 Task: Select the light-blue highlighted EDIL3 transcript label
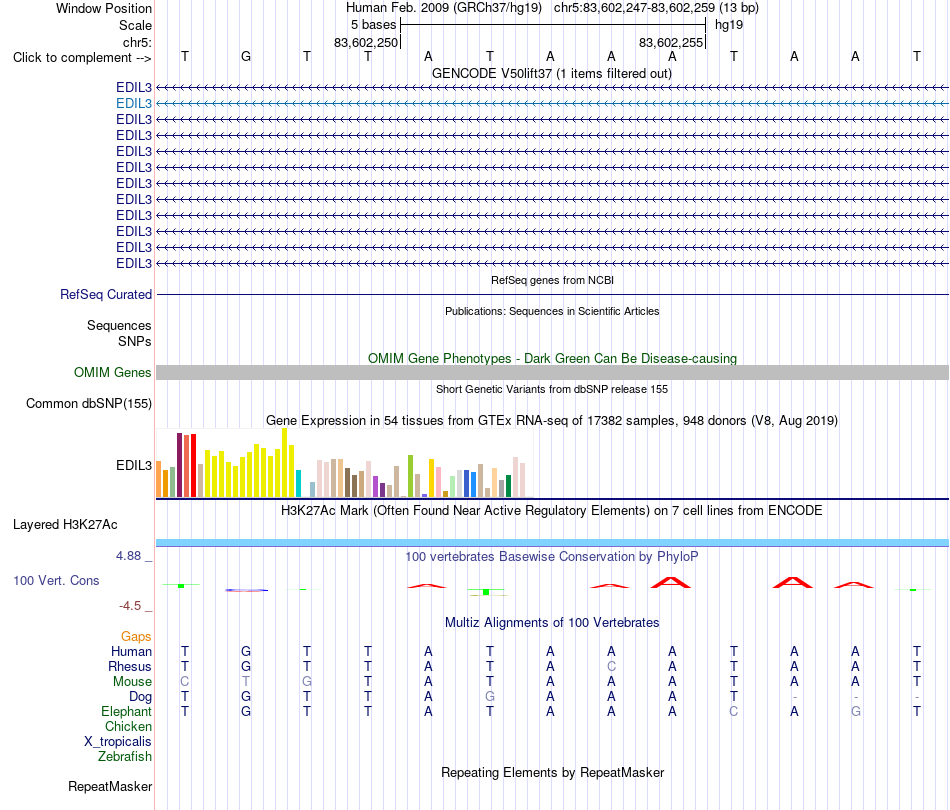click(x=134, y=104)
